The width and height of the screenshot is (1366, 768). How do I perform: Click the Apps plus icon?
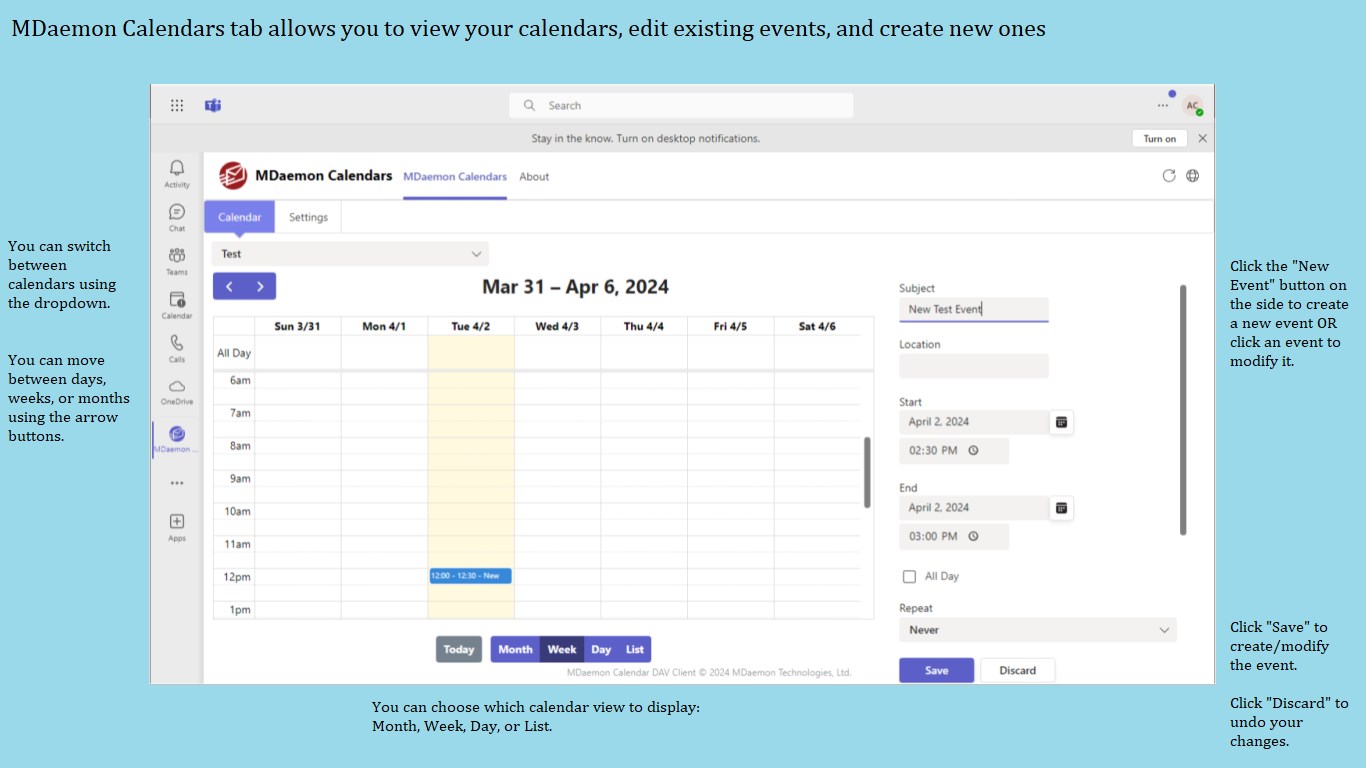click(x=177, y=522)
